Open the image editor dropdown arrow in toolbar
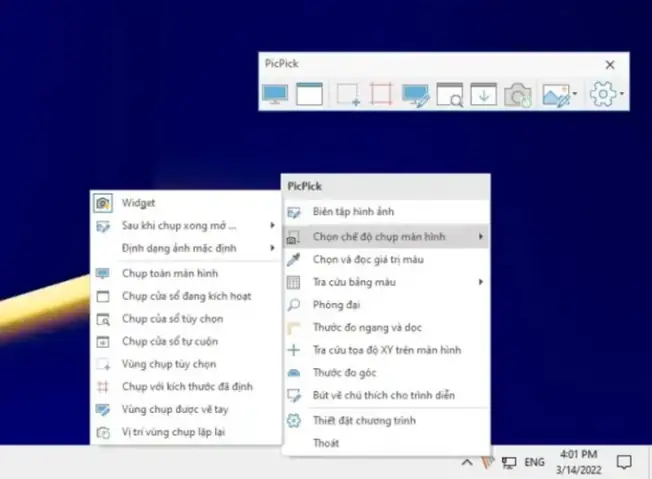 click(x=575, y=94)
